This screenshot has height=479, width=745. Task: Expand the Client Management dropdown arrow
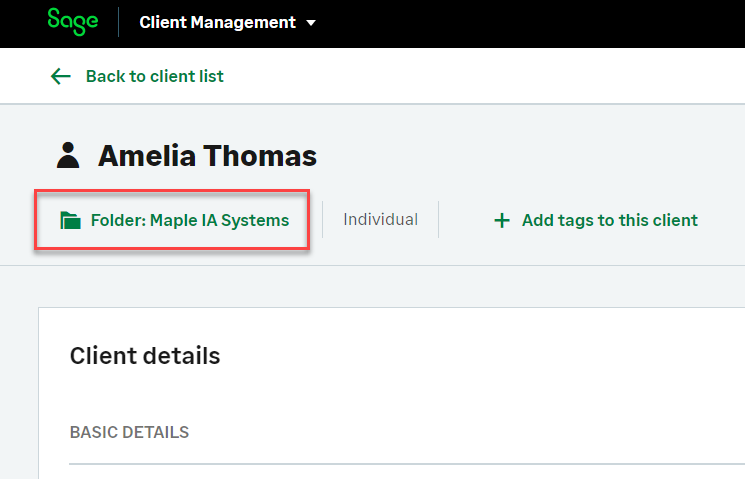pos(311,23)
